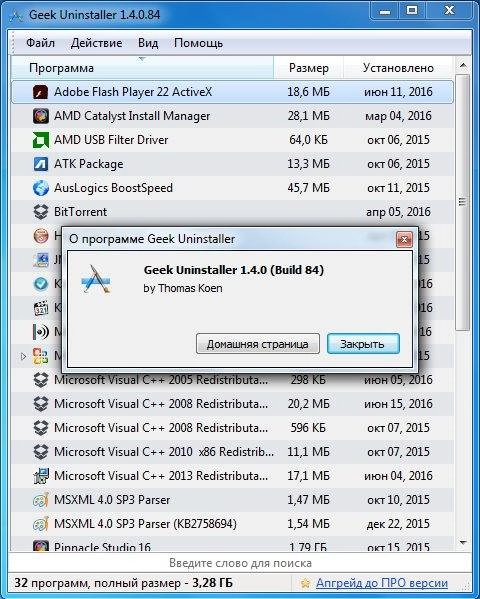Select the Adobe Flash Player 22 ActiveX row
The image size is (480, 599).
[x=232, y=92]
